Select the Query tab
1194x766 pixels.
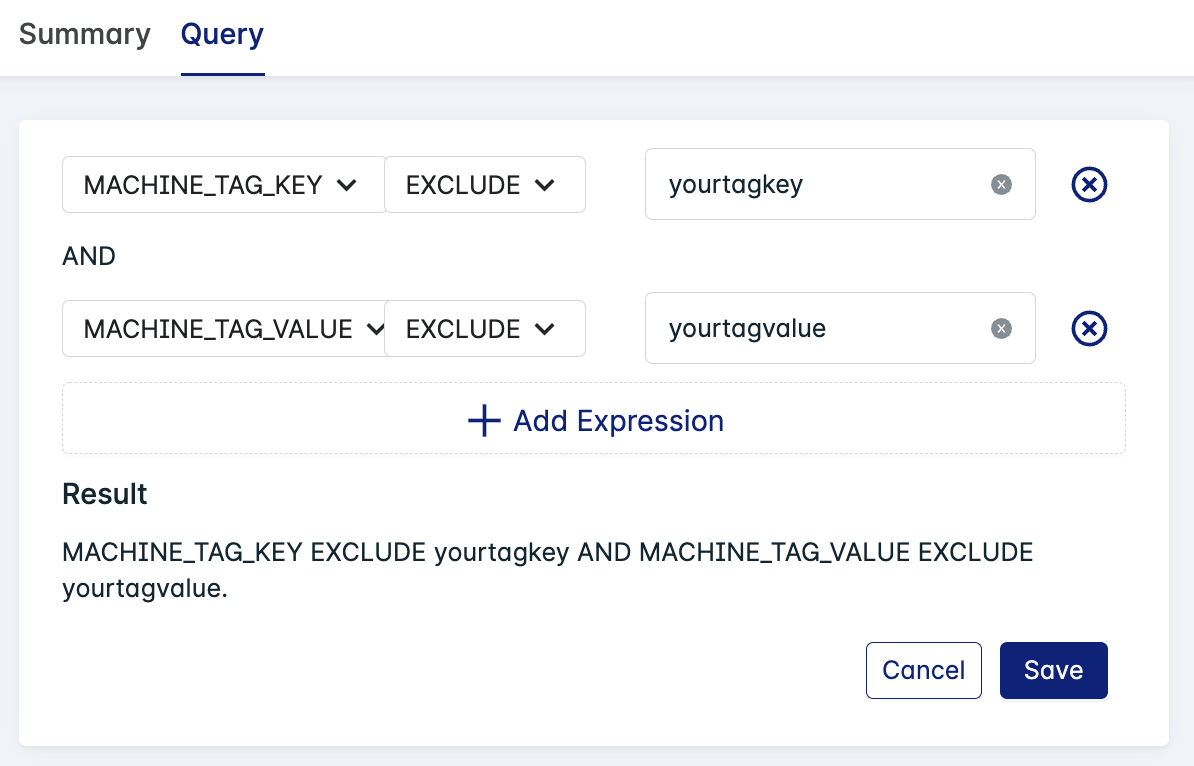(222, 34)
